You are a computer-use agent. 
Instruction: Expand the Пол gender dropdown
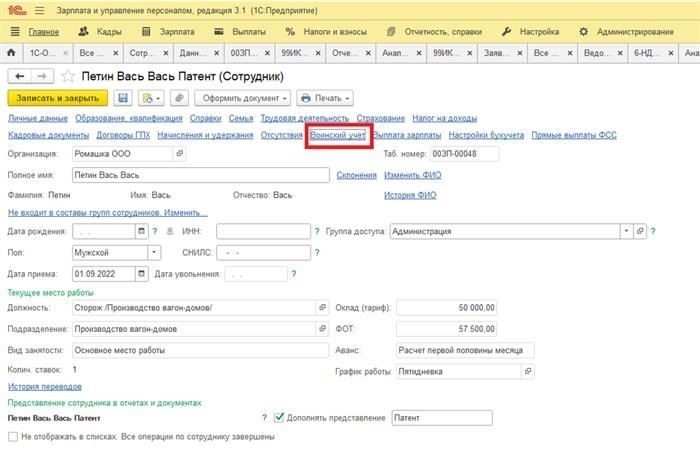[x=154, y=252]
